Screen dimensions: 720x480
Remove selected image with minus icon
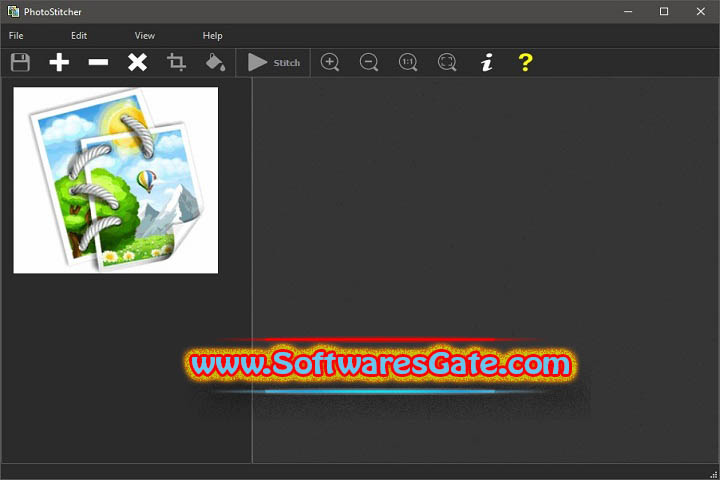[x=98, y=62]
